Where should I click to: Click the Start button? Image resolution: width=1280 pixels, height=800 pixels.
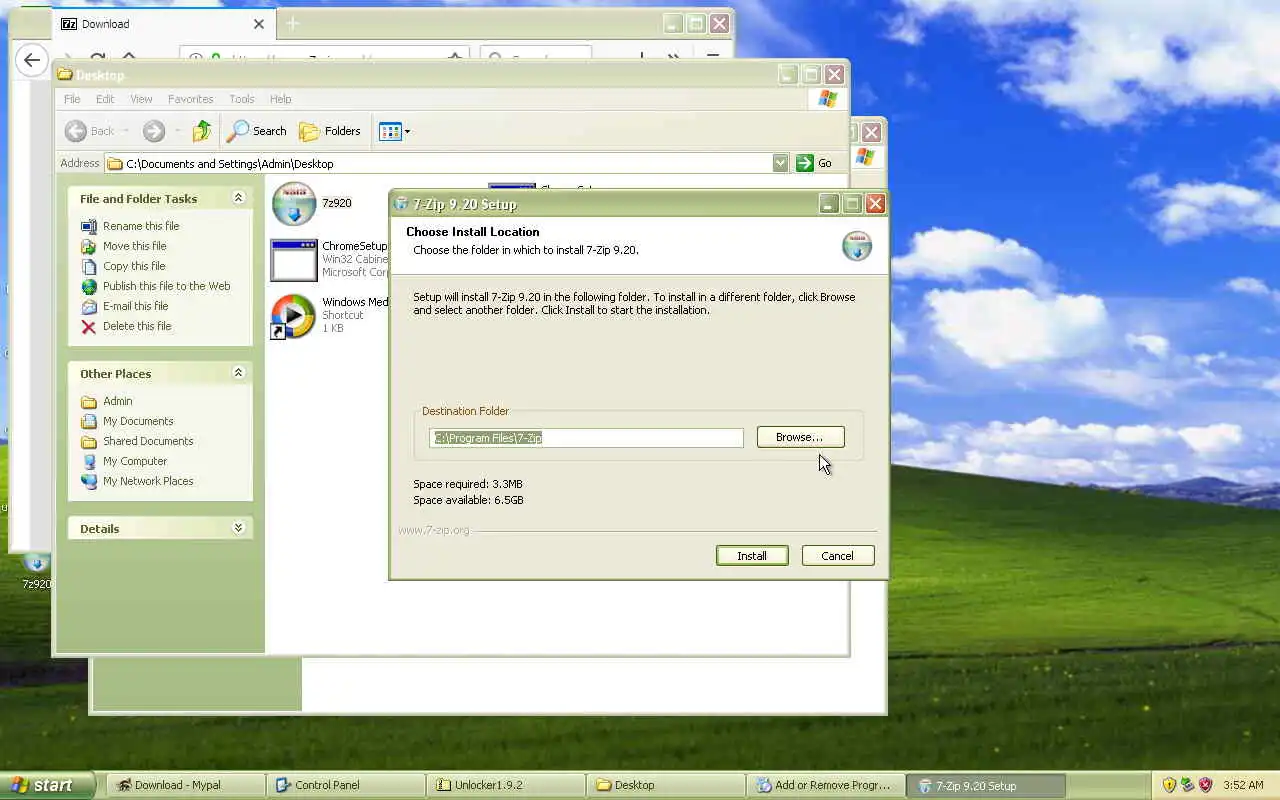[47, 785]
